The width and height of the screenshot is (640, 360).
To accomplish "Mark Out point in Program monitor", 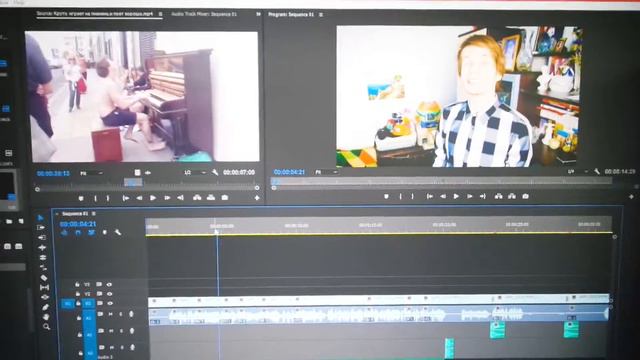I will pyautogui.click(x=413, y=196).
